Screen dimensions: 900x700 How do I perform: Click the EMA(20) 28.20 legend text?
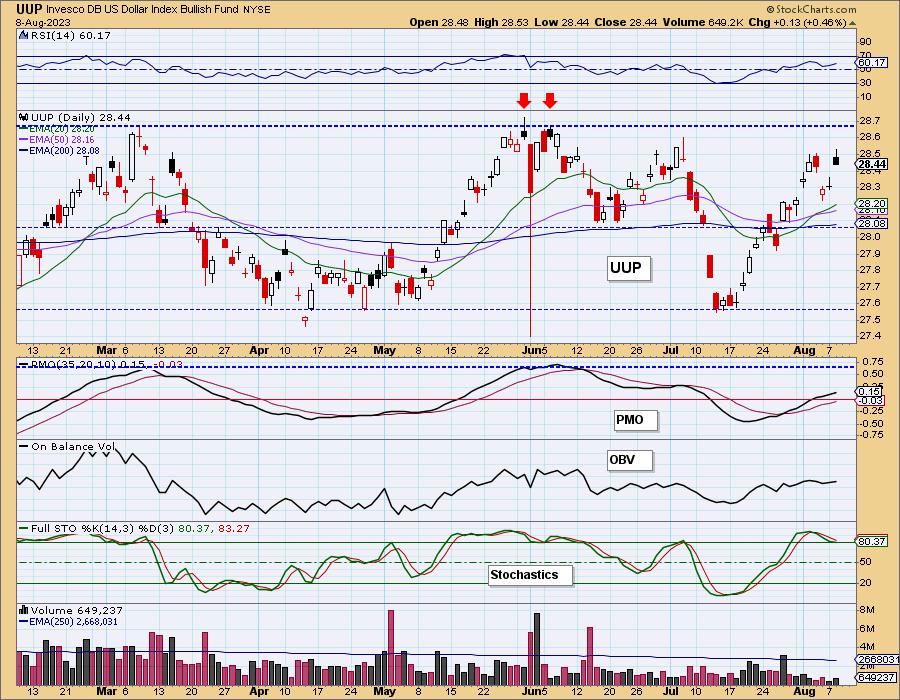61,129
